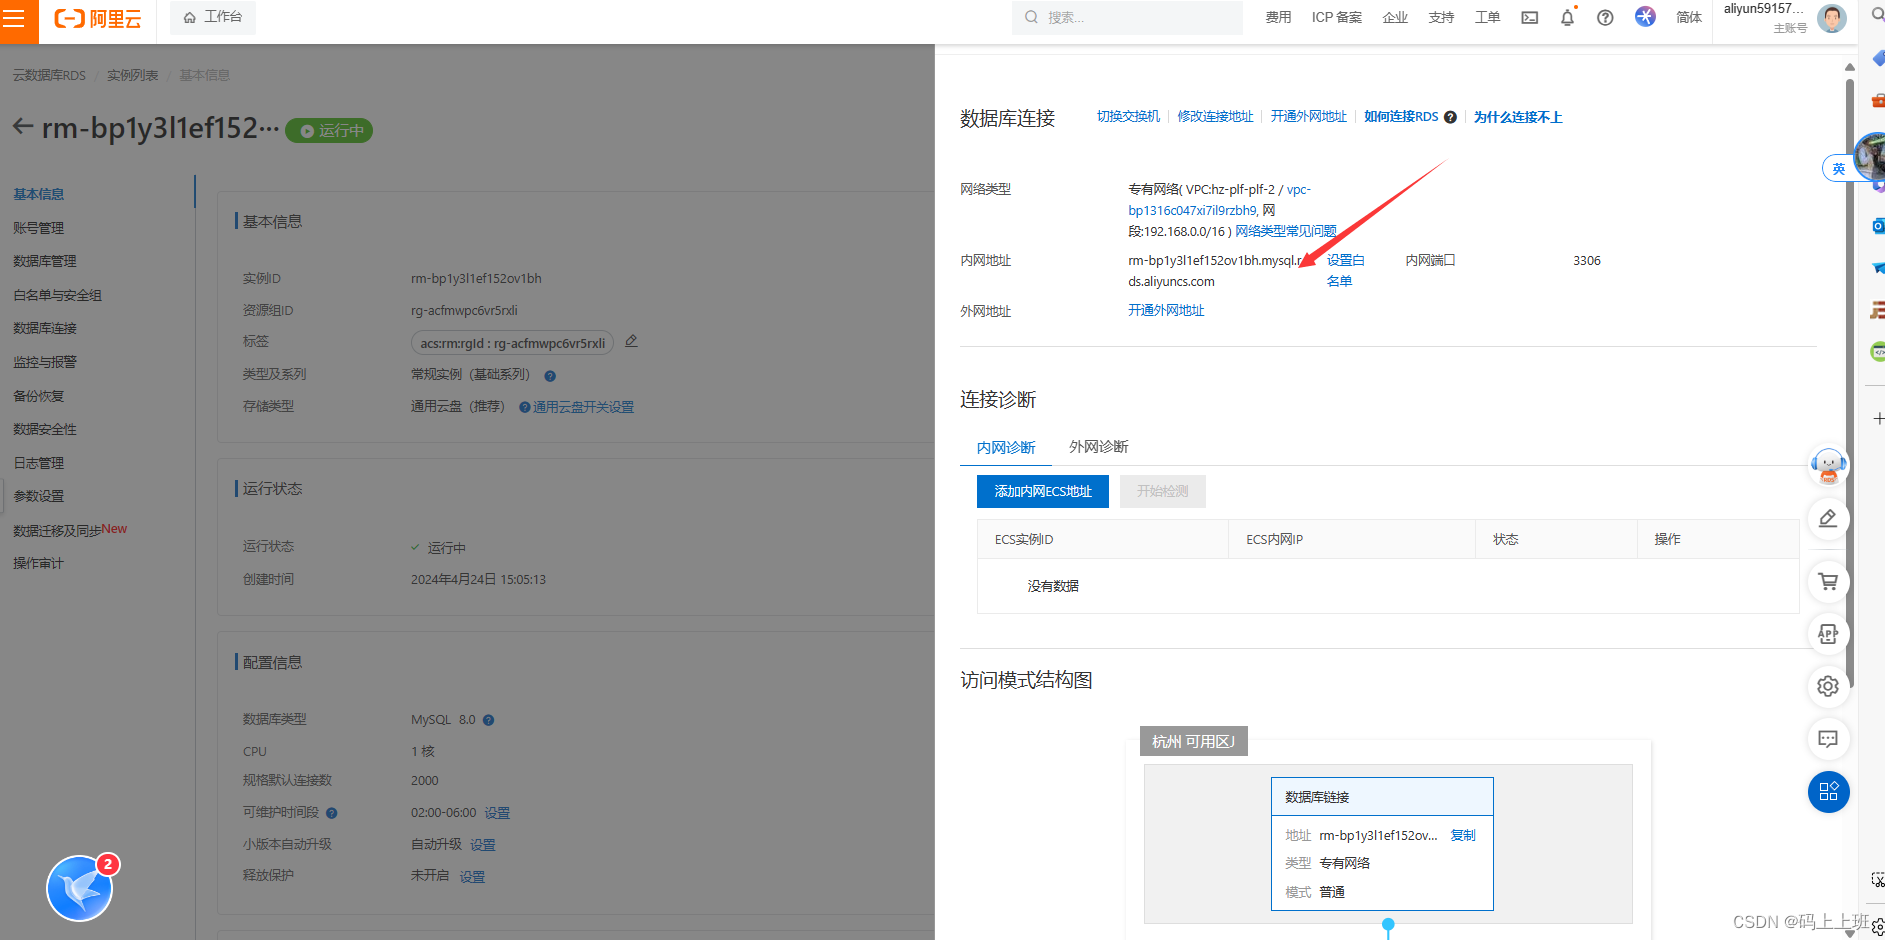The height and width of the screenshot is (940, 1885).
Task: Click 复制 to copy database address
Action: (1463, 835)
